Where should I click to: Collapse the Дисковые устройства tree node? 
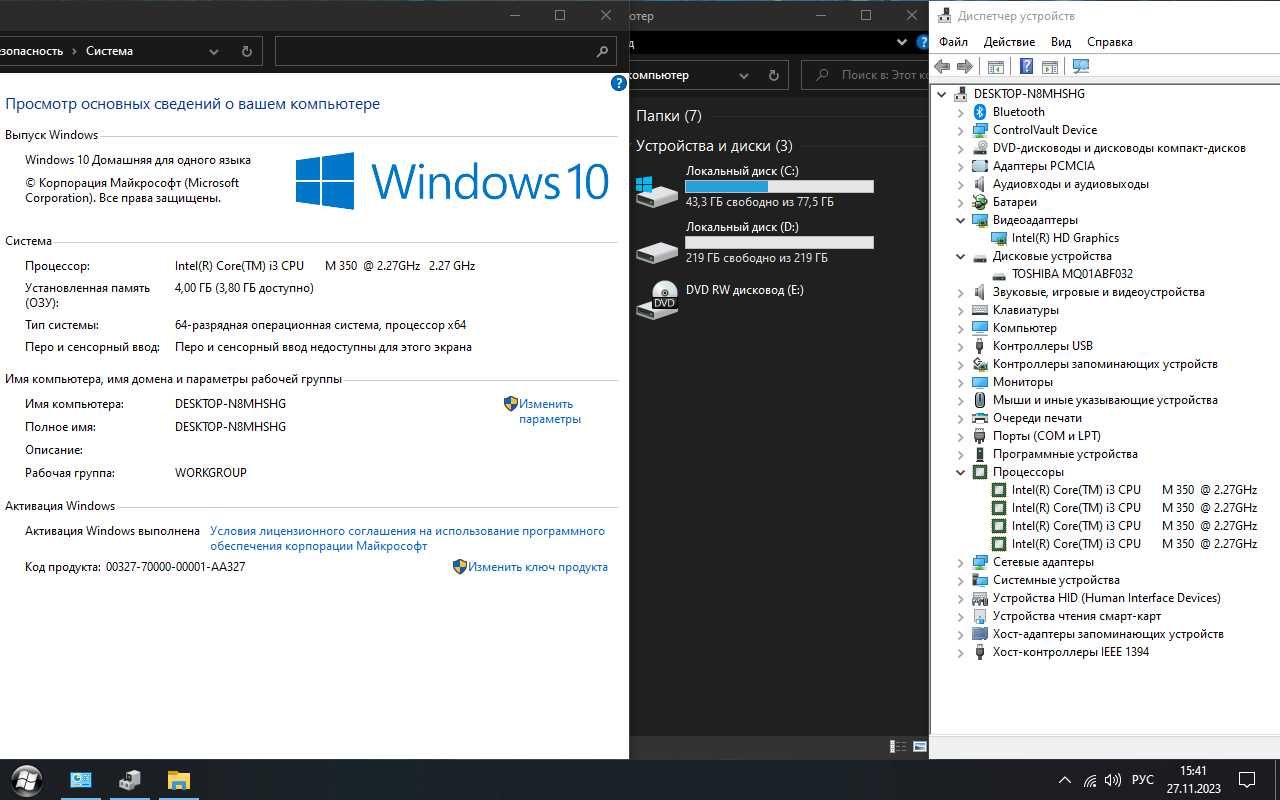point(961,256)
